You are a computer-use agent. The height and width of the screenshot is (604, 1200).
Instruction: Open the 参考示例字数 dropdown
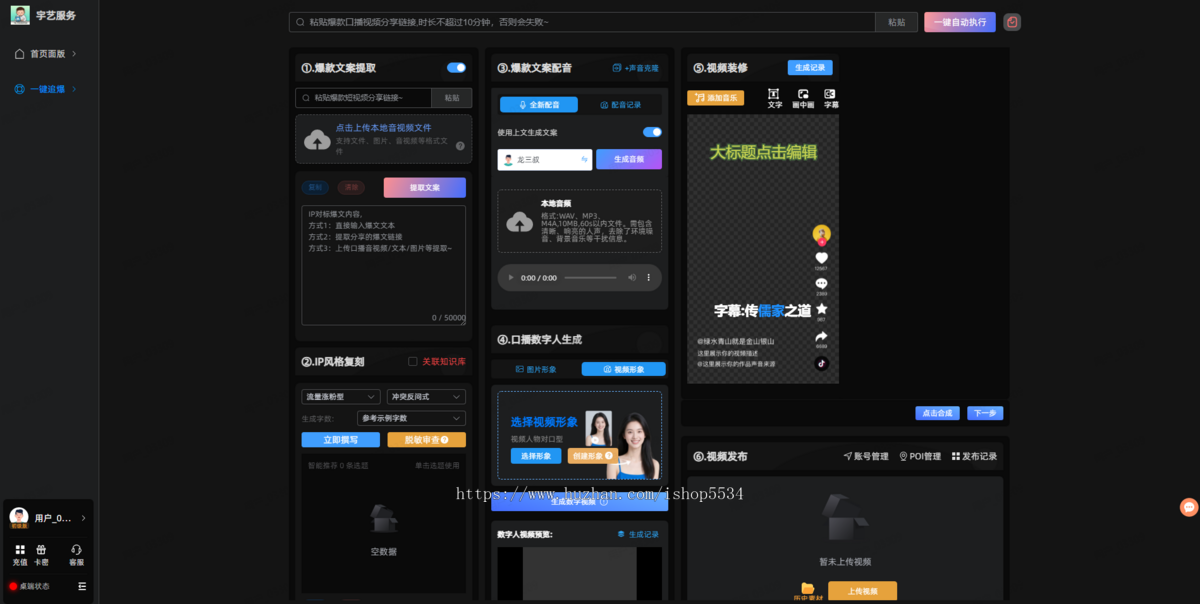tap(411, 418)
